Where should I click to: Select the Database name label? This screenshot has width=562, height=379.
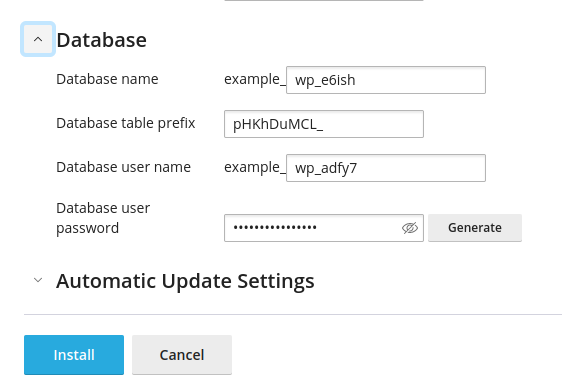107,79
